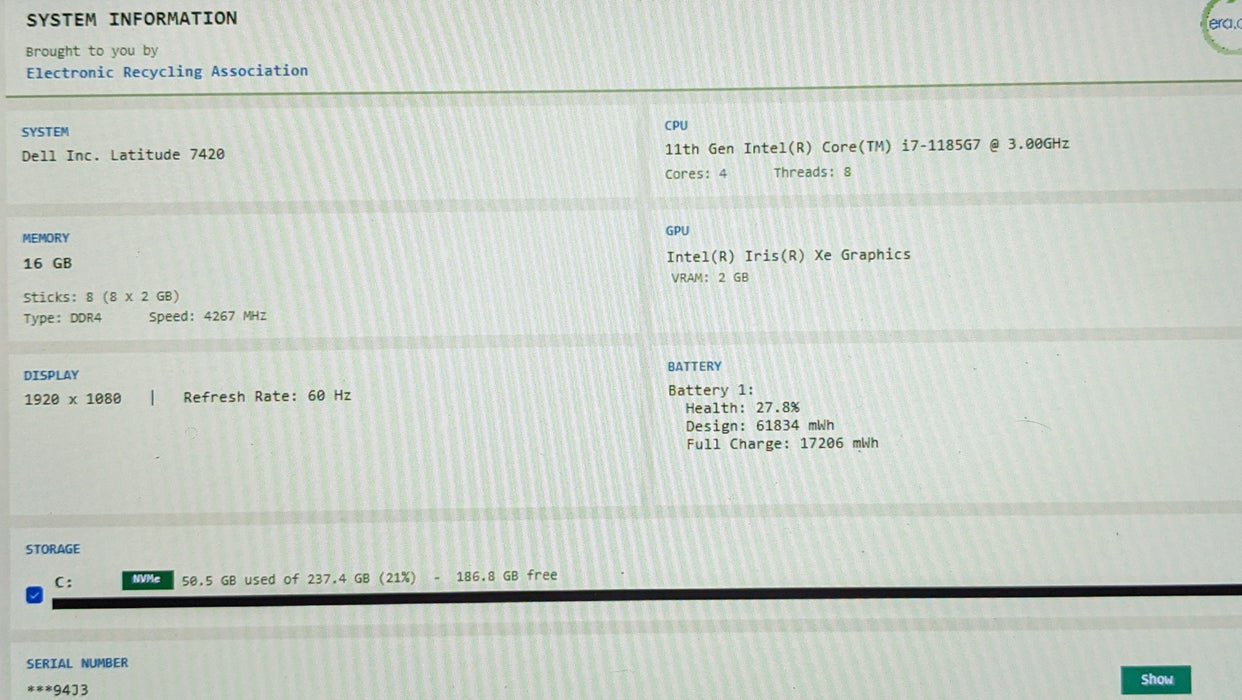
Task: Click the CPU section label
Action: tap(676, 126)
